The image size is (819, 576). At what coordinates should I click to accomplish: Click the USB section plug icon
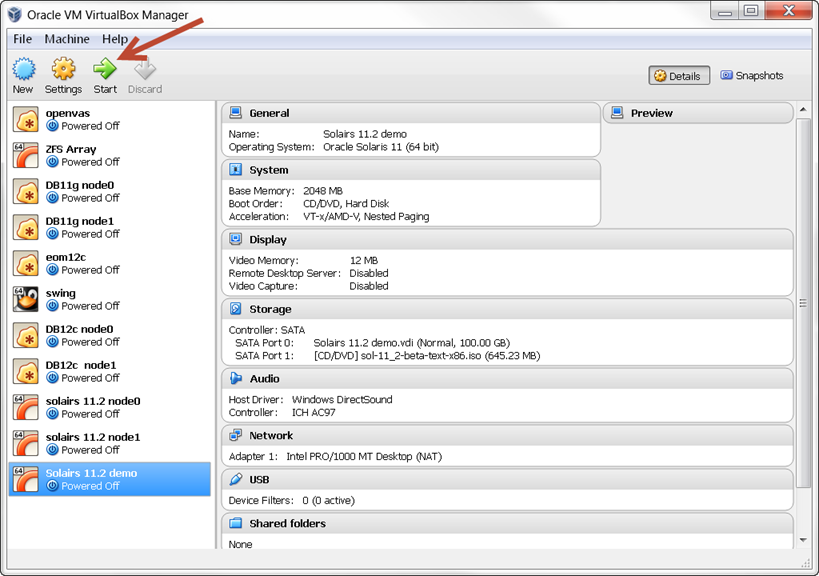coord(236,479)
